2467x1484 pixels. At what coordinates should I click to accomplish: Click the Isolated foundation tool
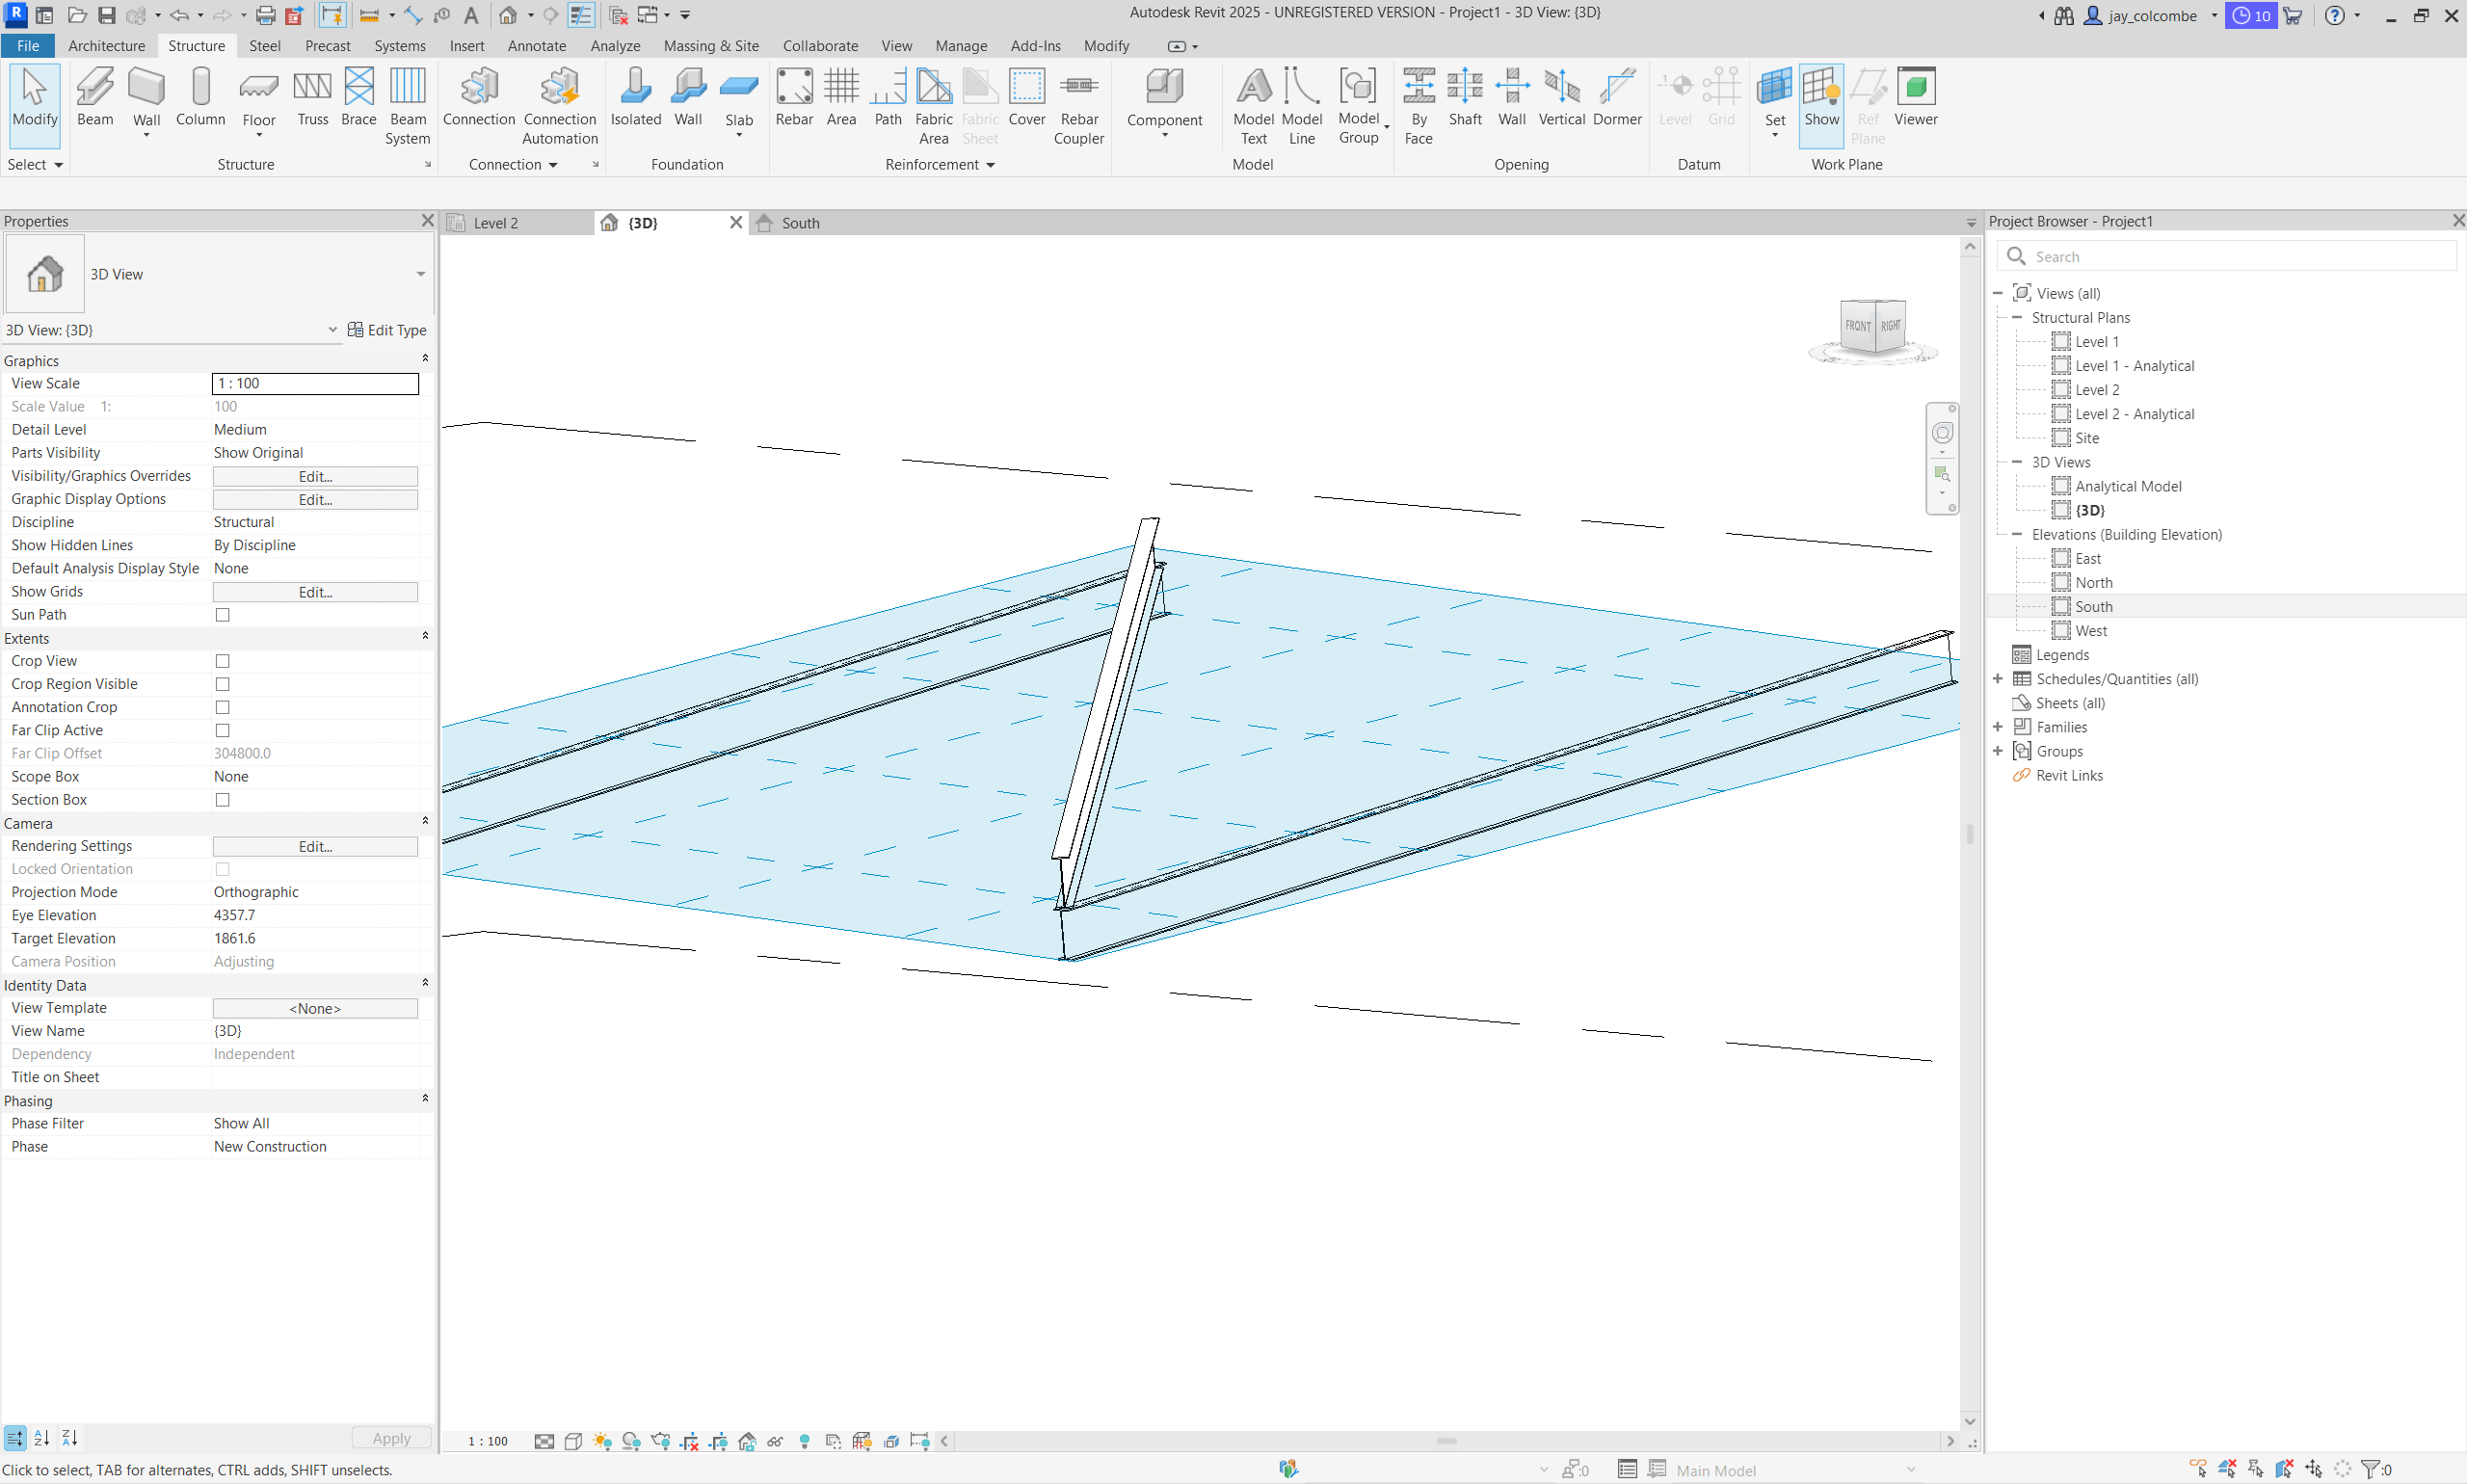point(636,97)
